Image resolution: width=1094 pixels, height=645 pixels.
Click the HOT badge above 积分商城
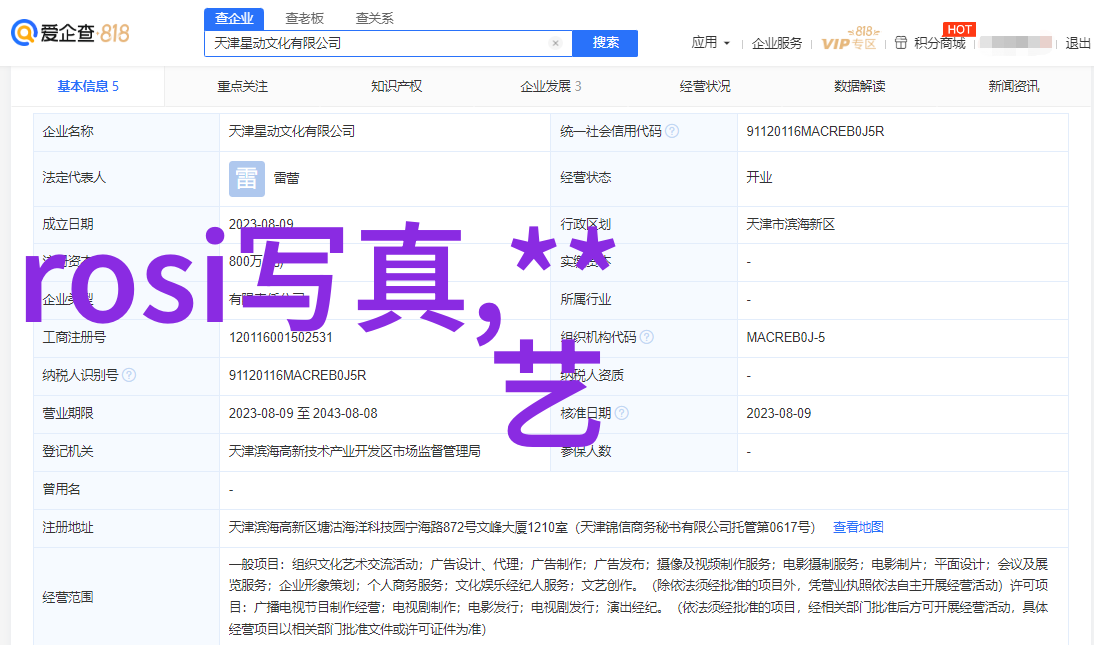pos(959,29)
